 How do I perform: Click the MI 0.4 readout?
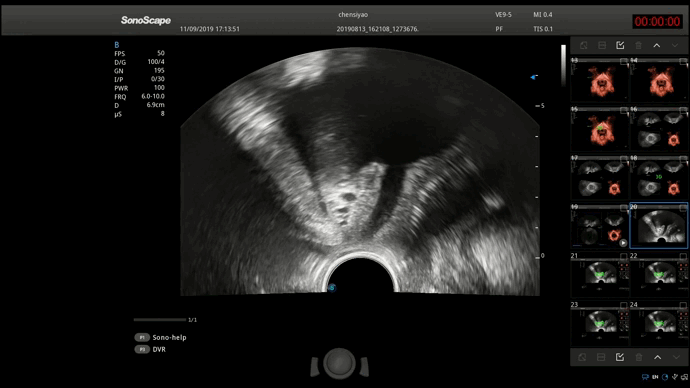pyautogui.click(x=543, y=15)
